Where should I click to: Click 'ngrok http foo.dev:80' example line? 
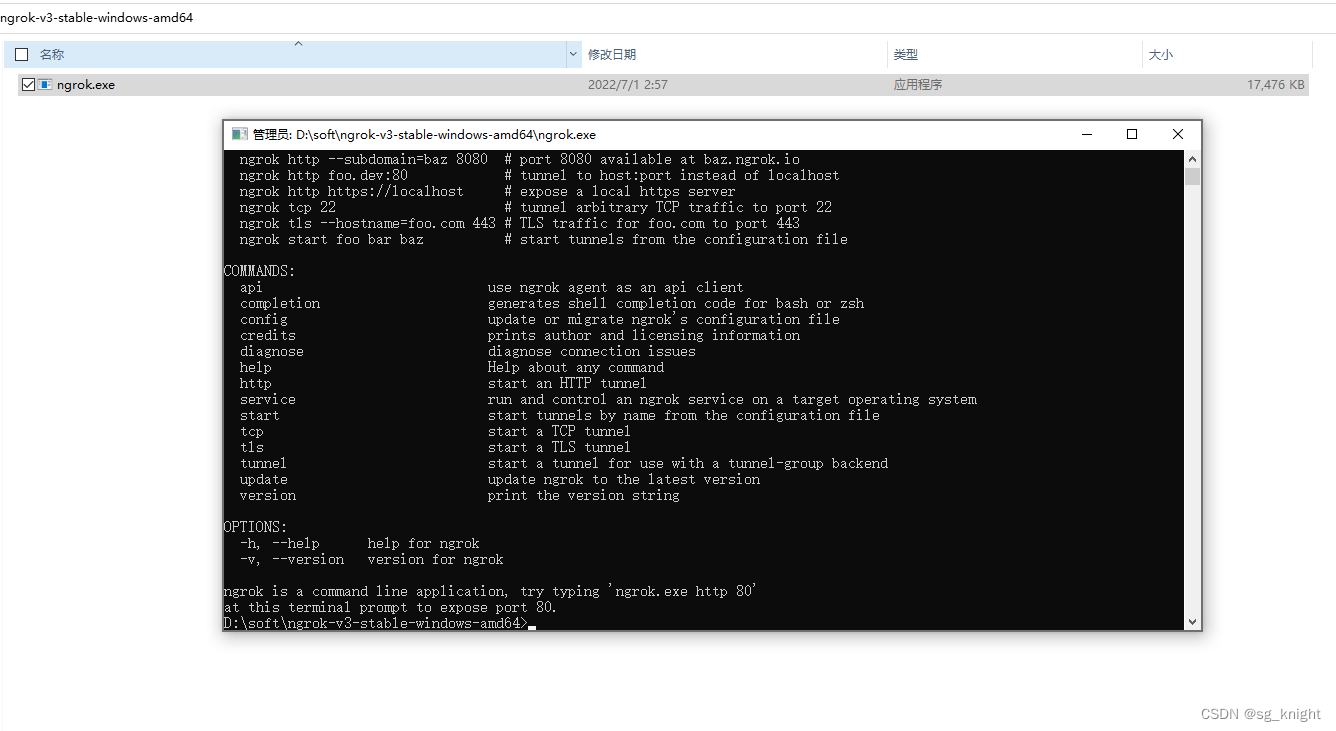click(324, 175)
